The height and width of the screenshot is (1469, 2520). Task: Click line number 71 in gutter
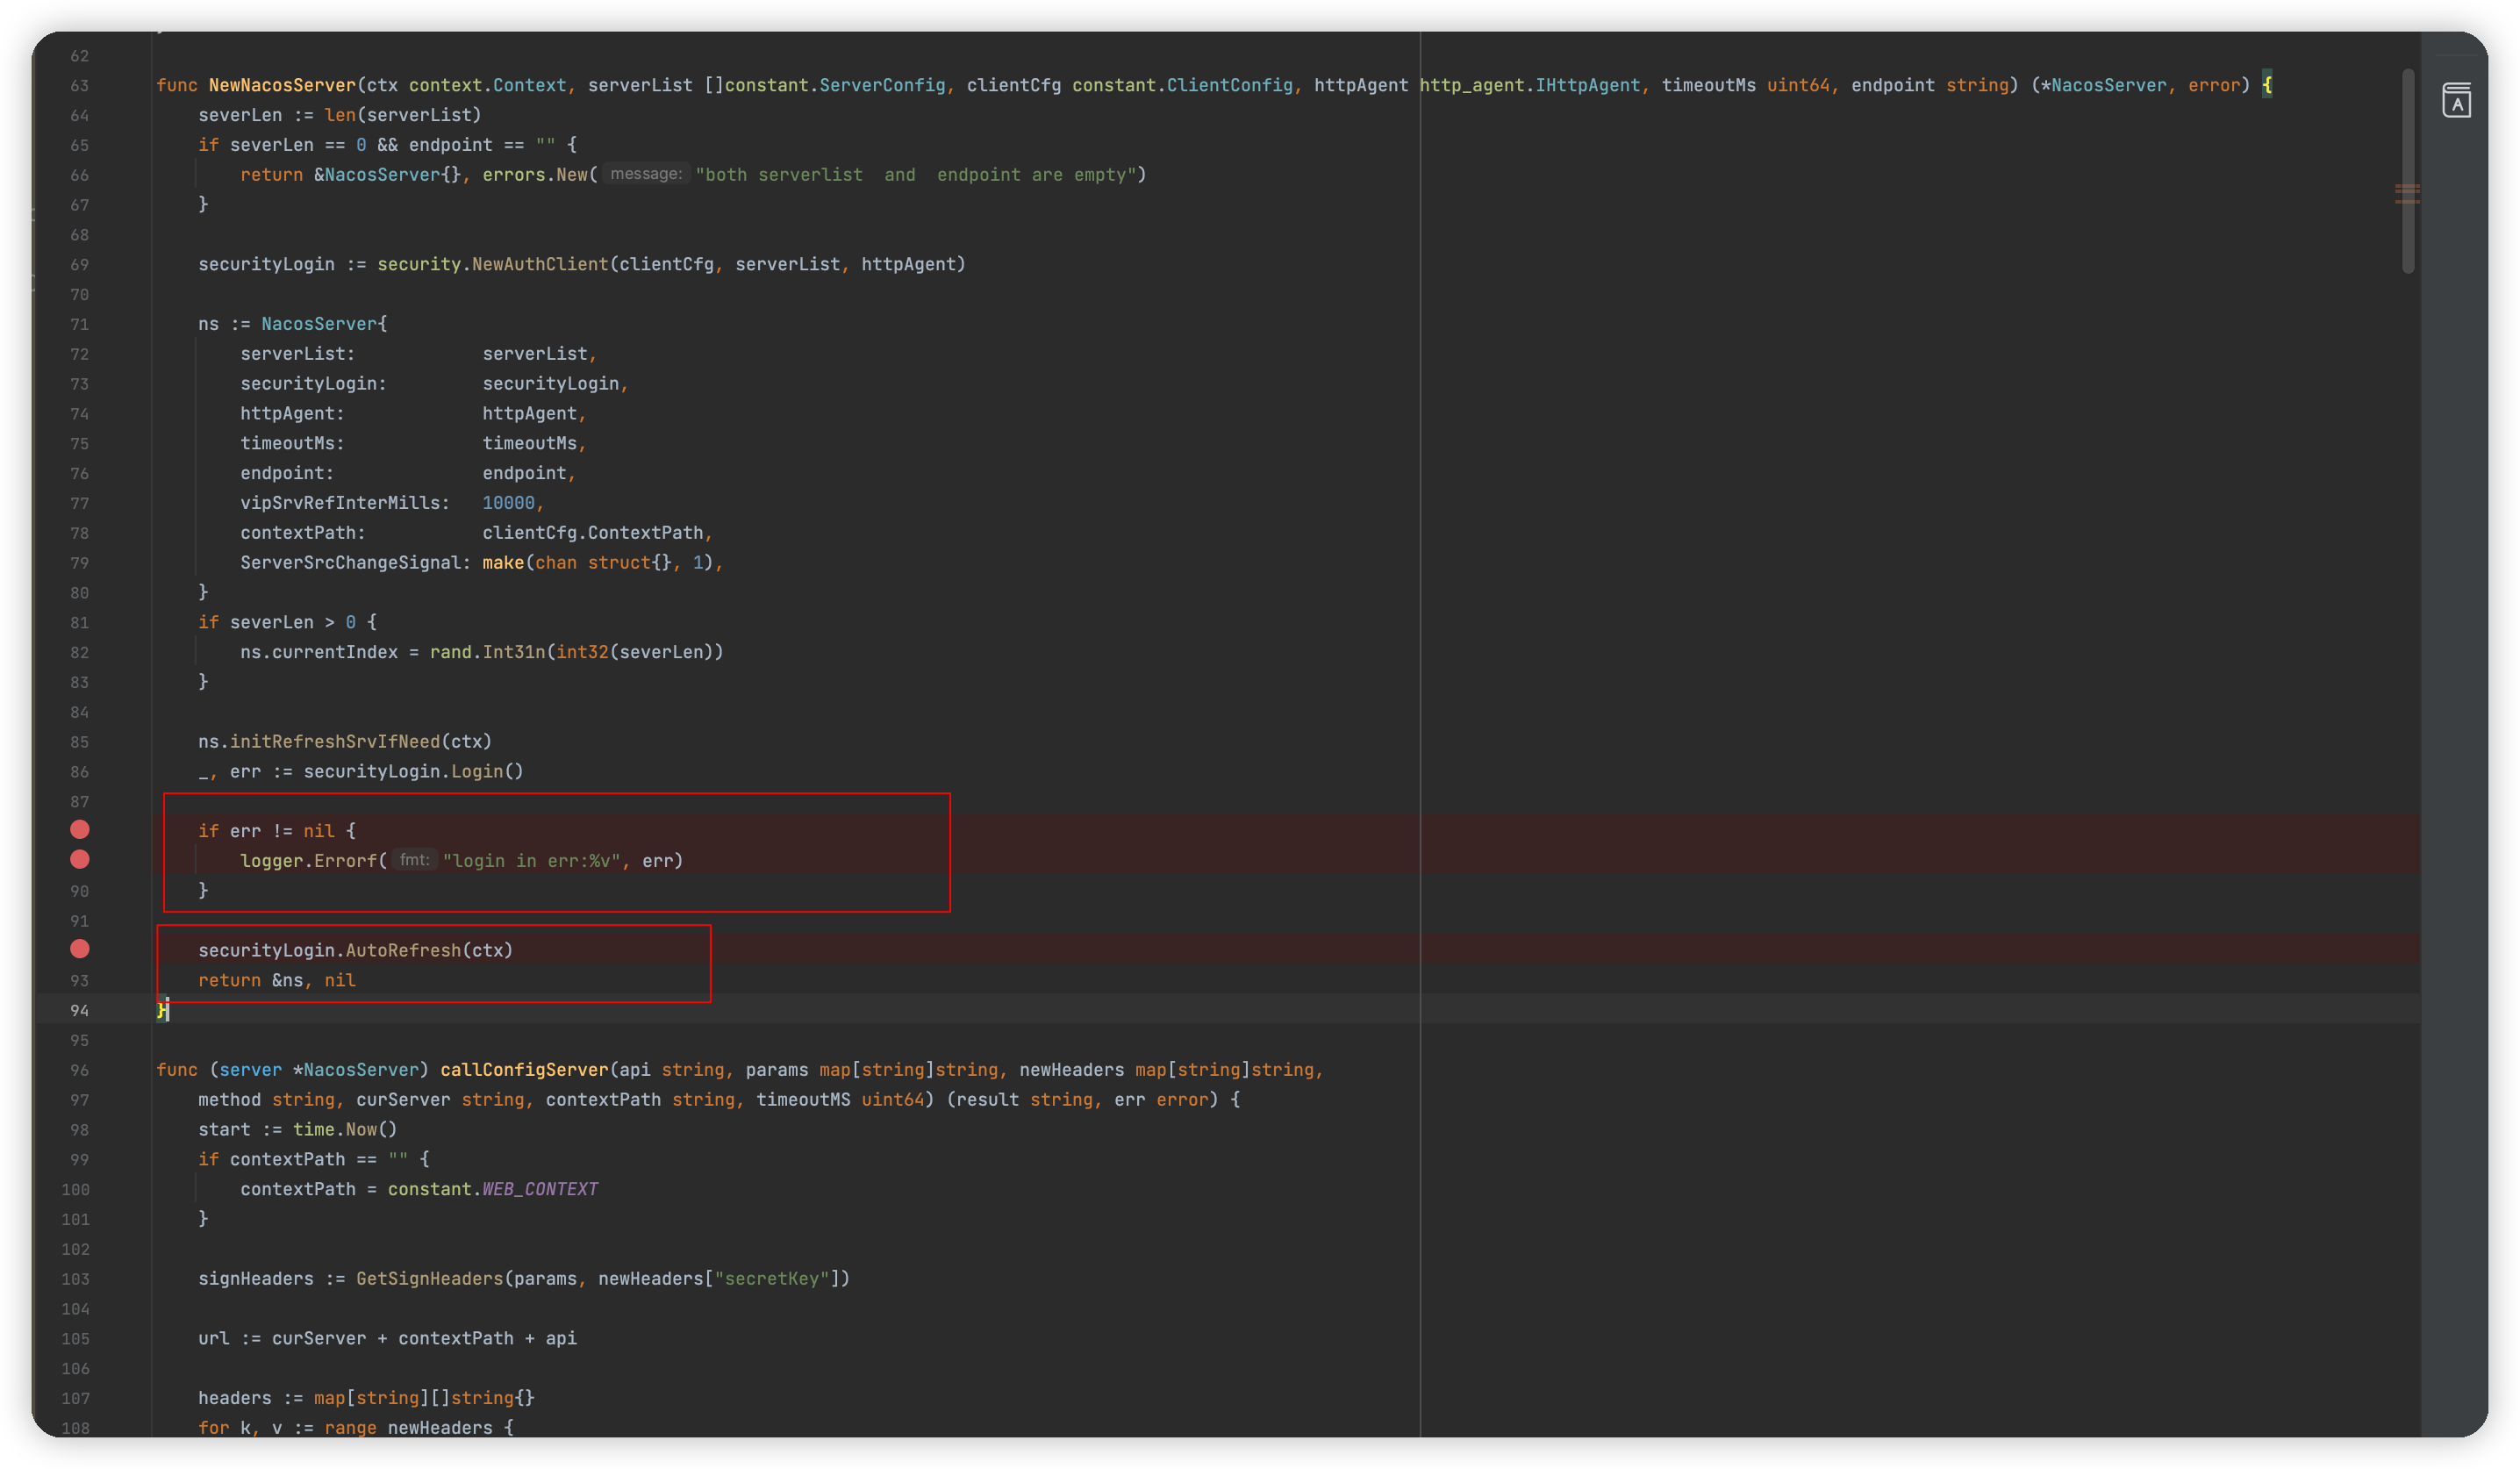click(79, 325)
